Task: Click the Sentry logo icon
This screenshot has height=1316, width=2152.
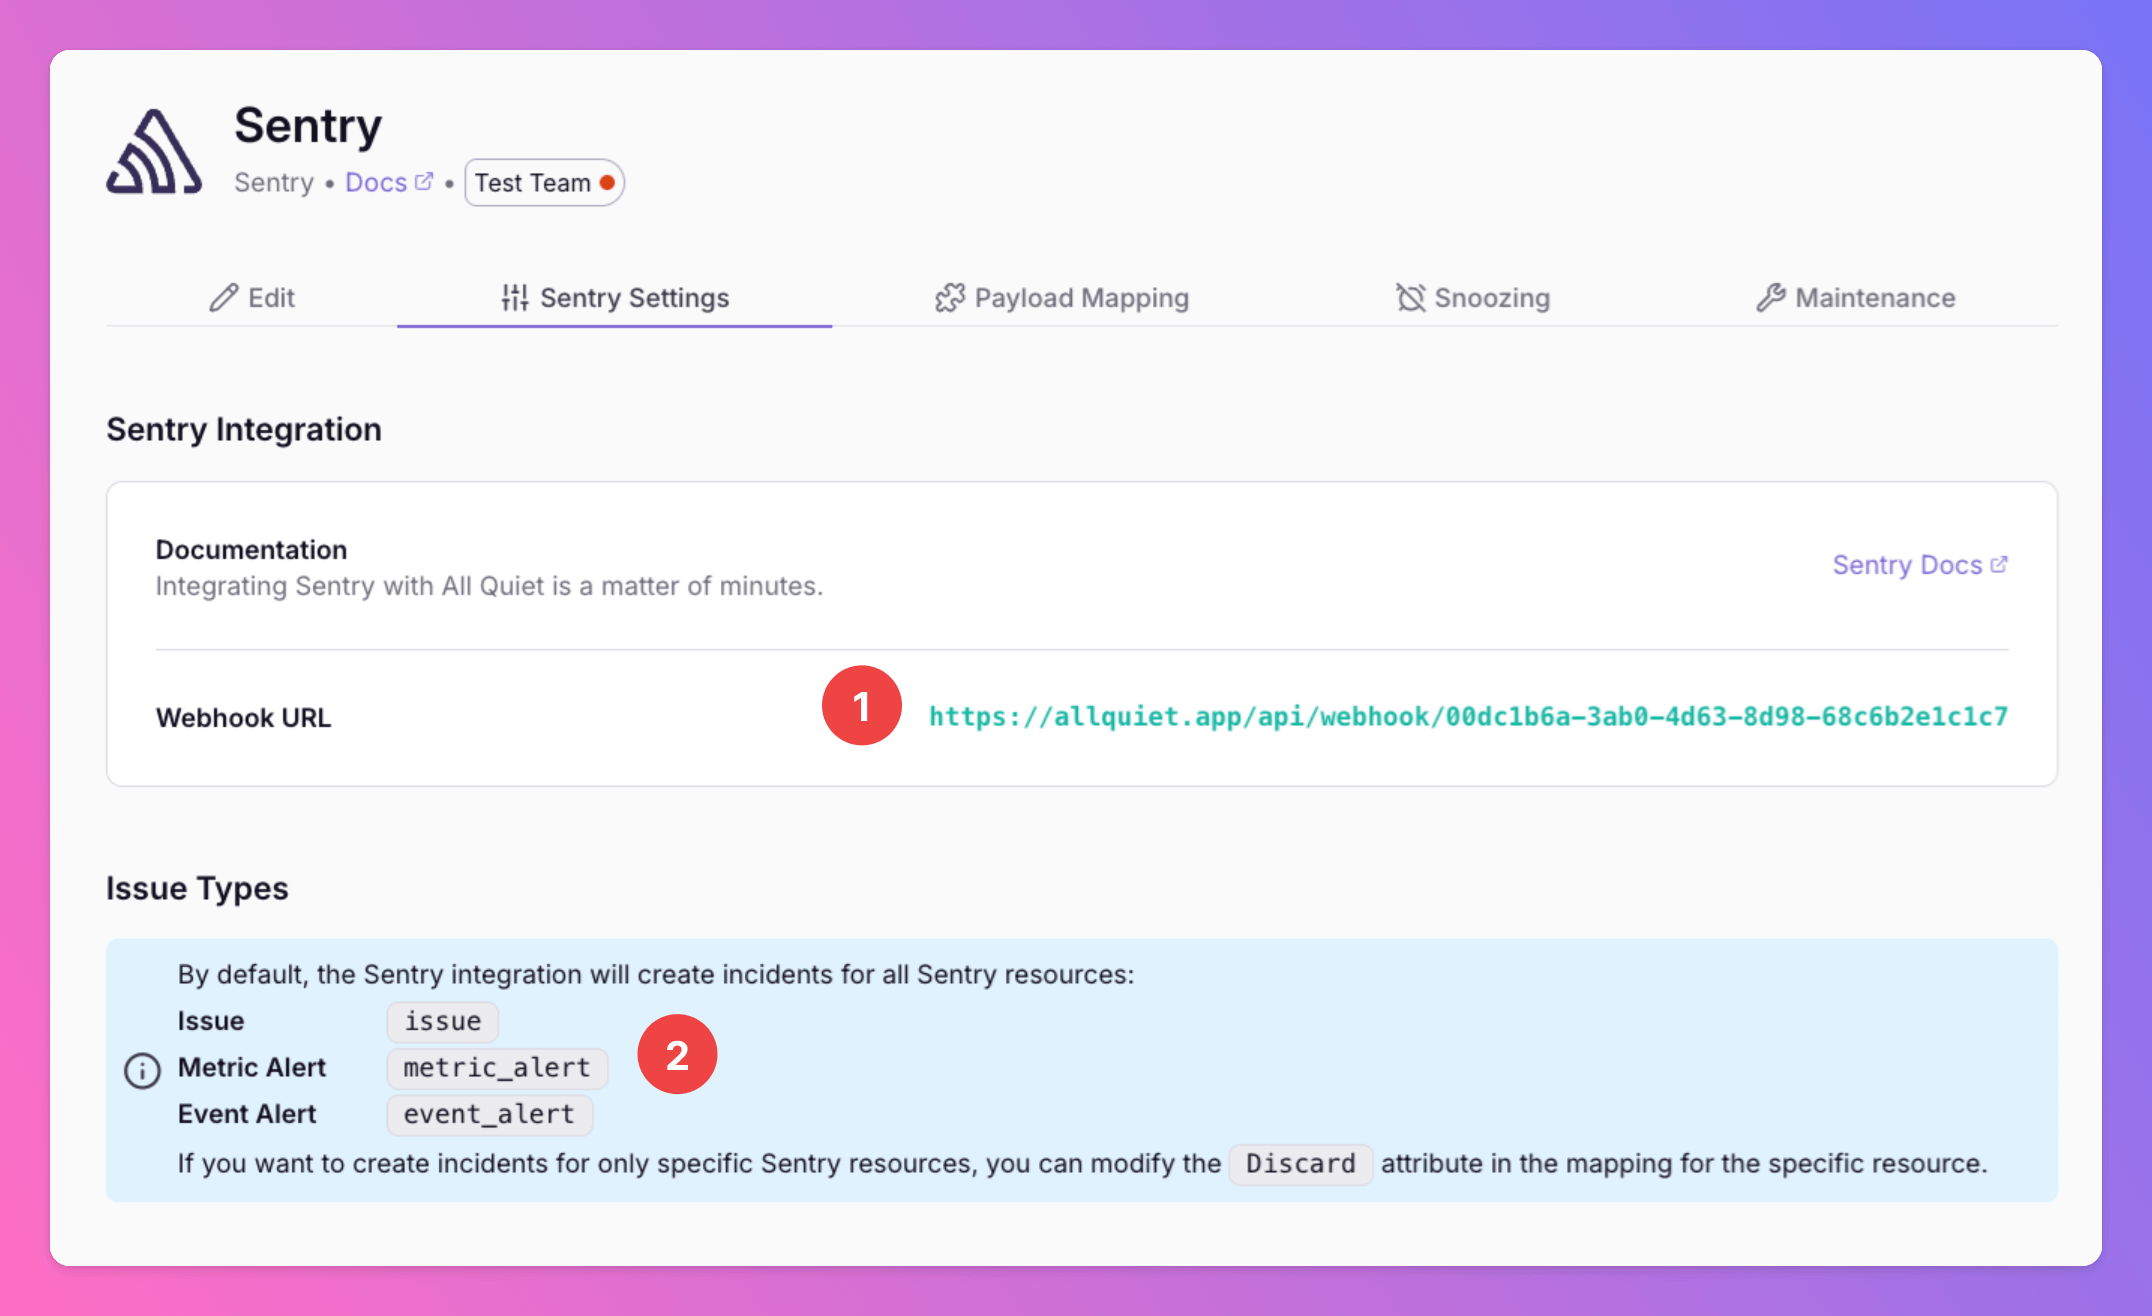Action: pos(154,152)
